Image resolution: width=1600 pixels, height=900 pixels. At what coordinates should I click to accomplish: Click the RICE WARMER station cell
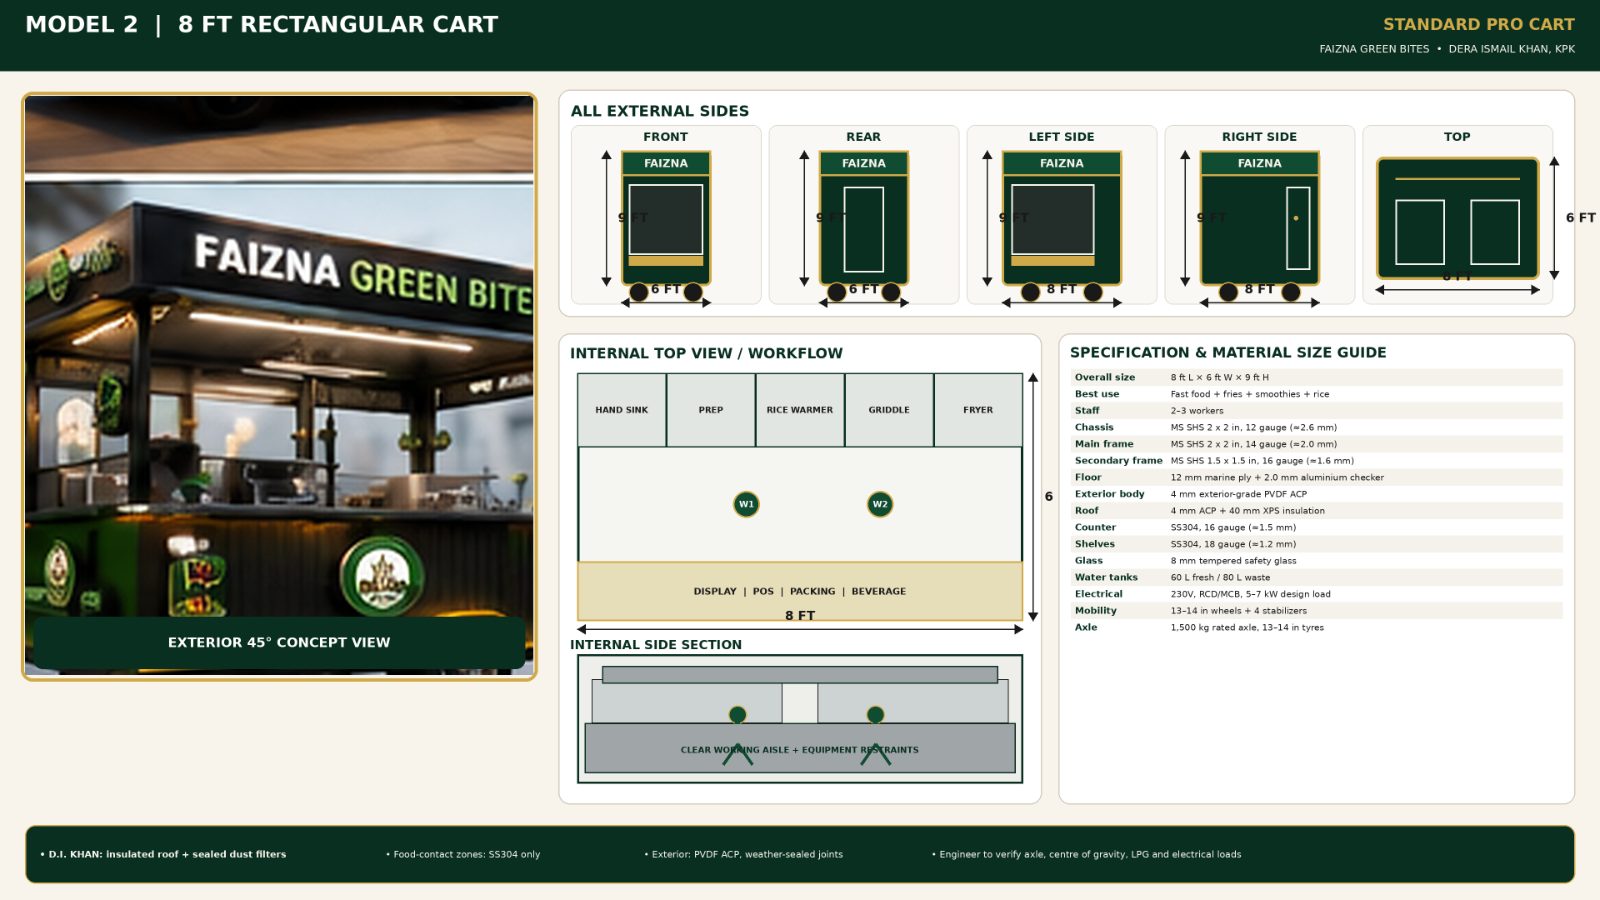point(800,410)
